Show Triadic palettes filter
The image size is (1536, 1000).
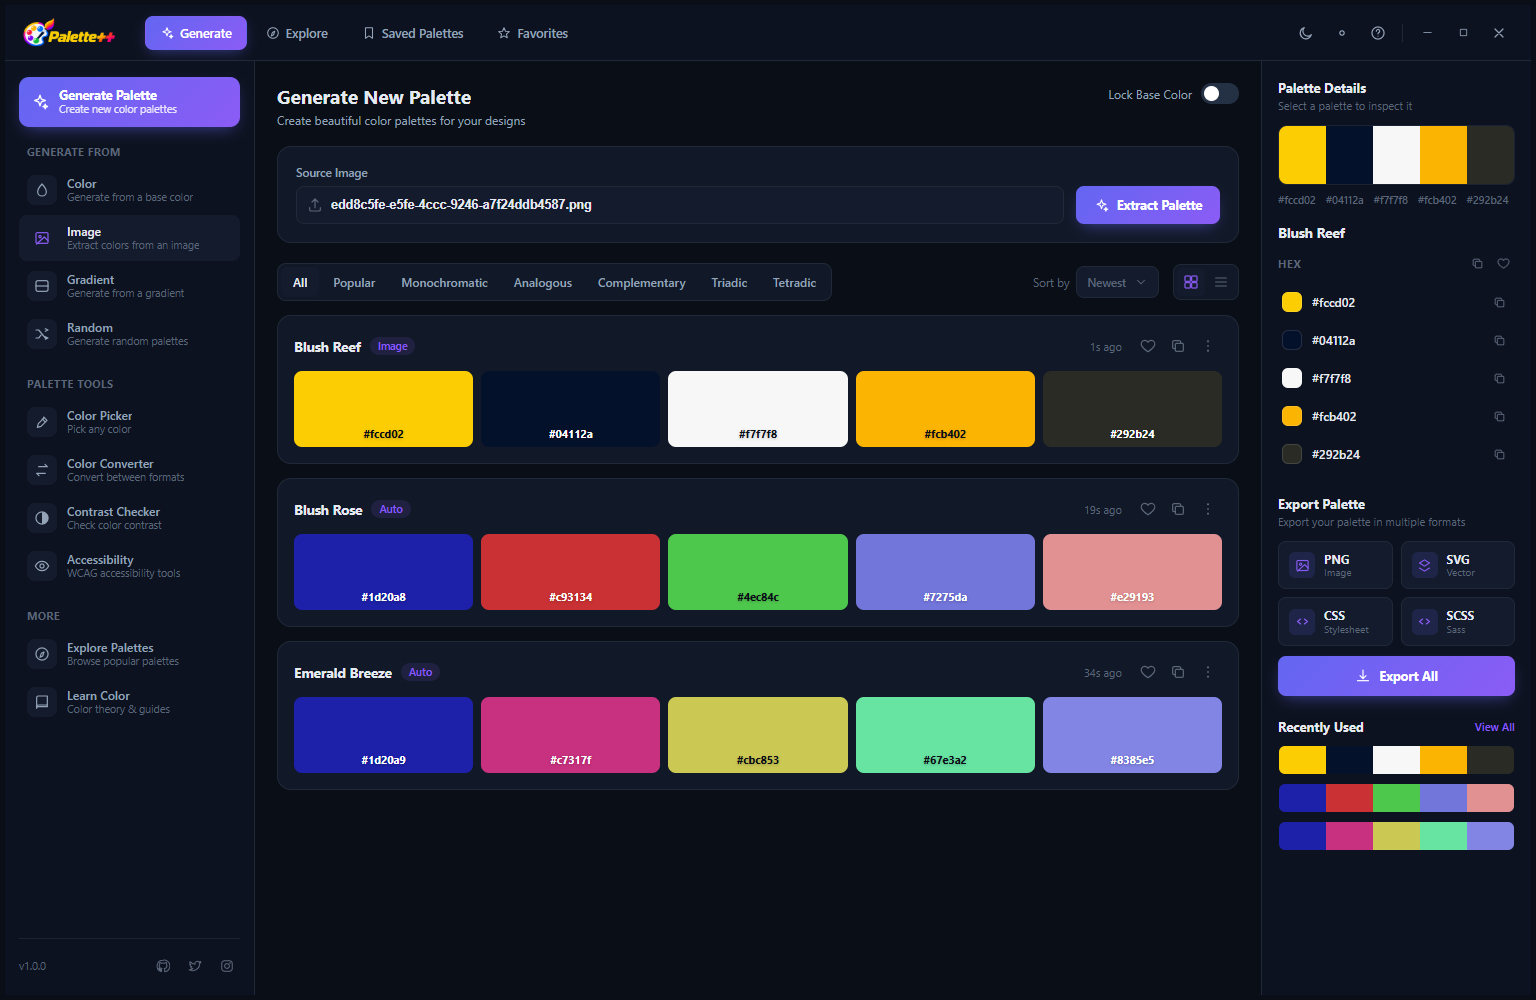click(x=729, y=283)
